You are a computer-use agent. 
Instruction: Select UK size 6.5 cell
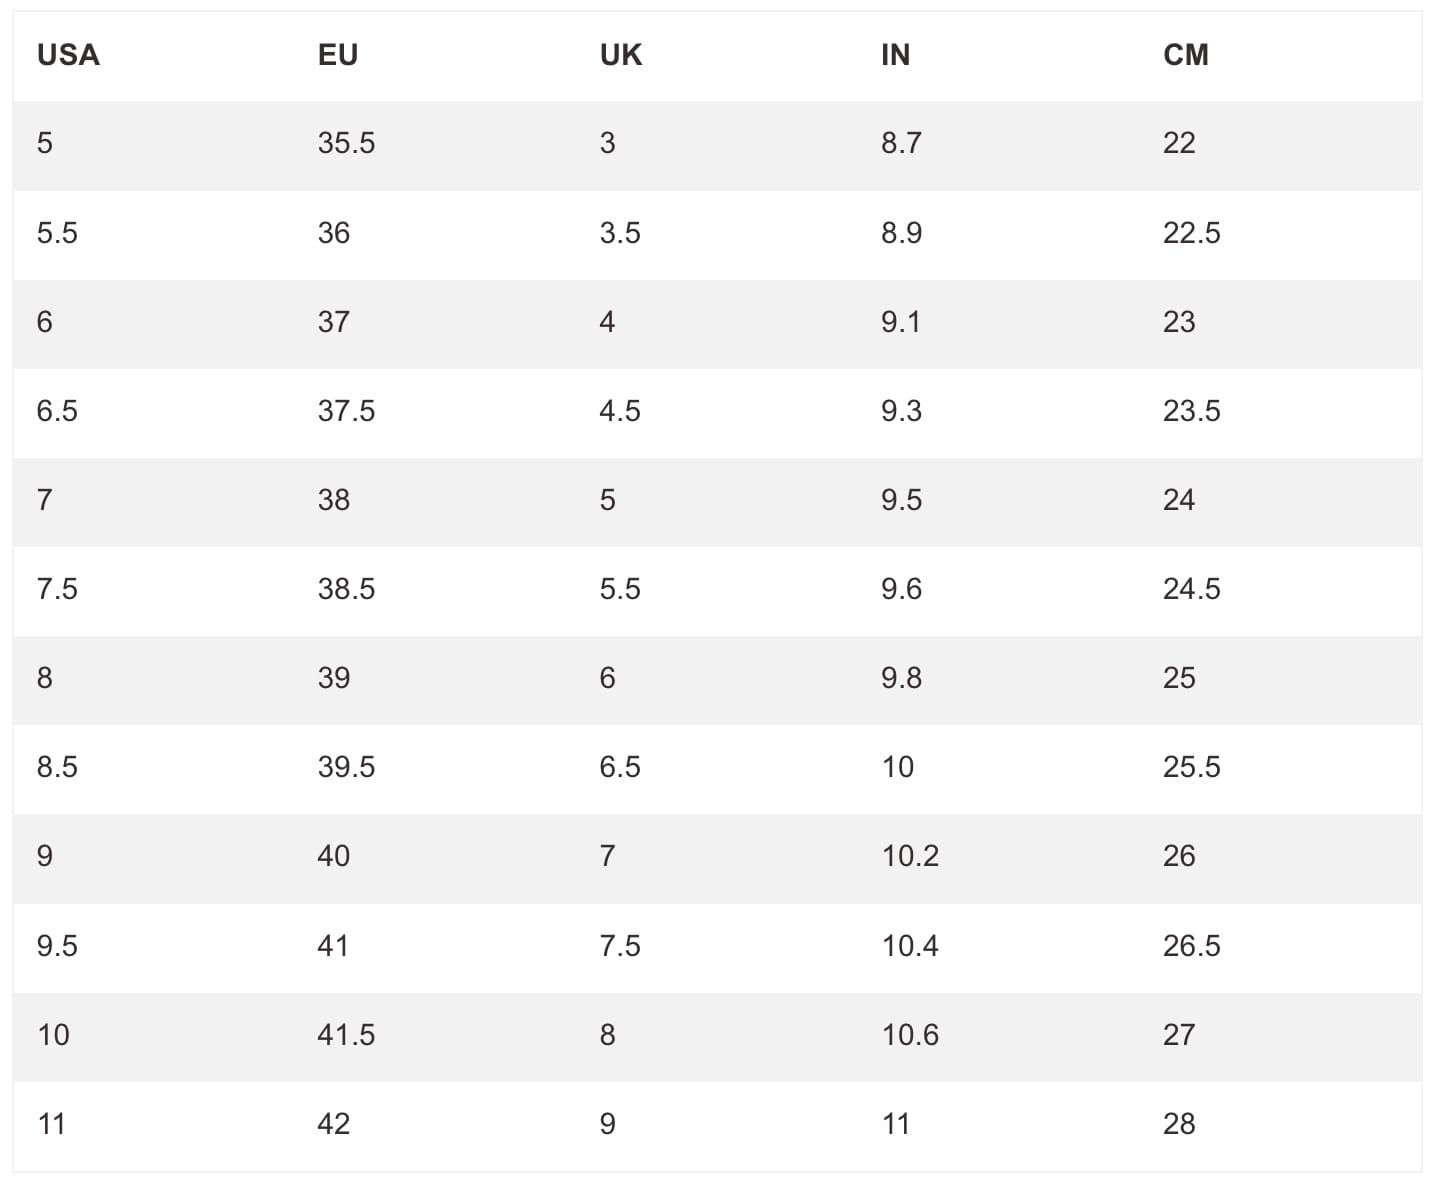point(619,767)
